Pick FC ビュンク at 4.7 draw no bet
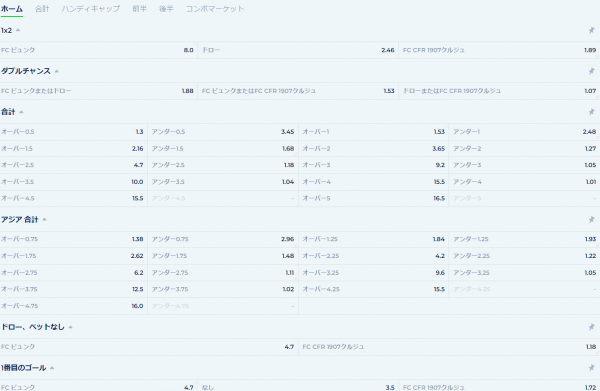 (x=149, y=347)
